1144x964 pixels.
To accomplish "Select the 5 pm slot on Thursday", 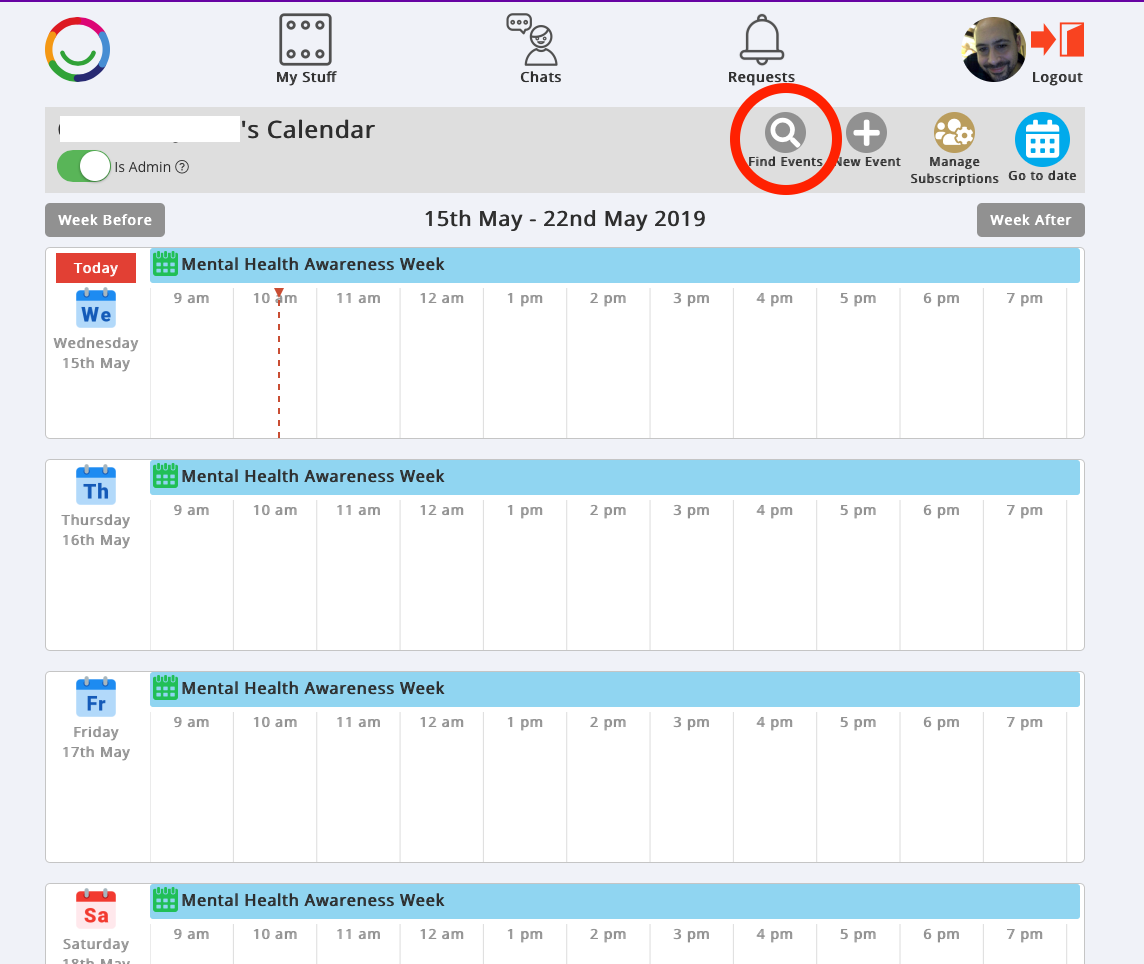I will point(858,574).
